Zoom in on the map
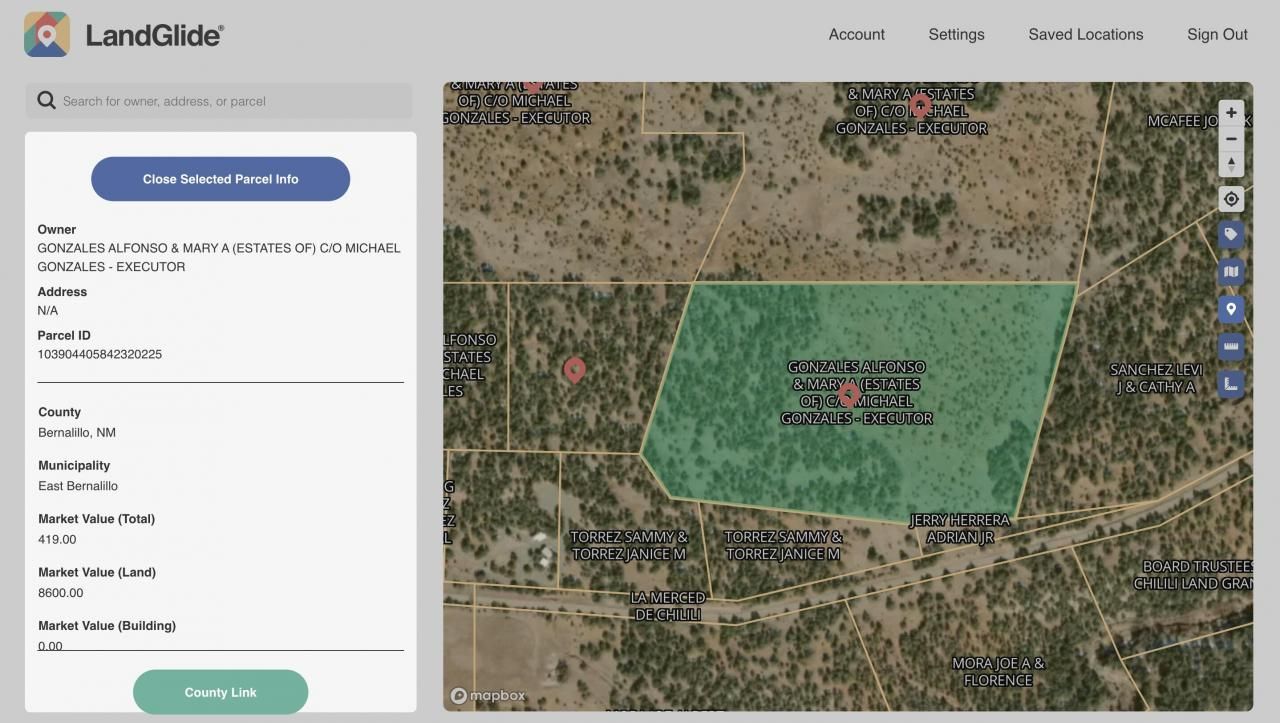Viewport: 1280px width, 723px height. [x=1231, y=113]
